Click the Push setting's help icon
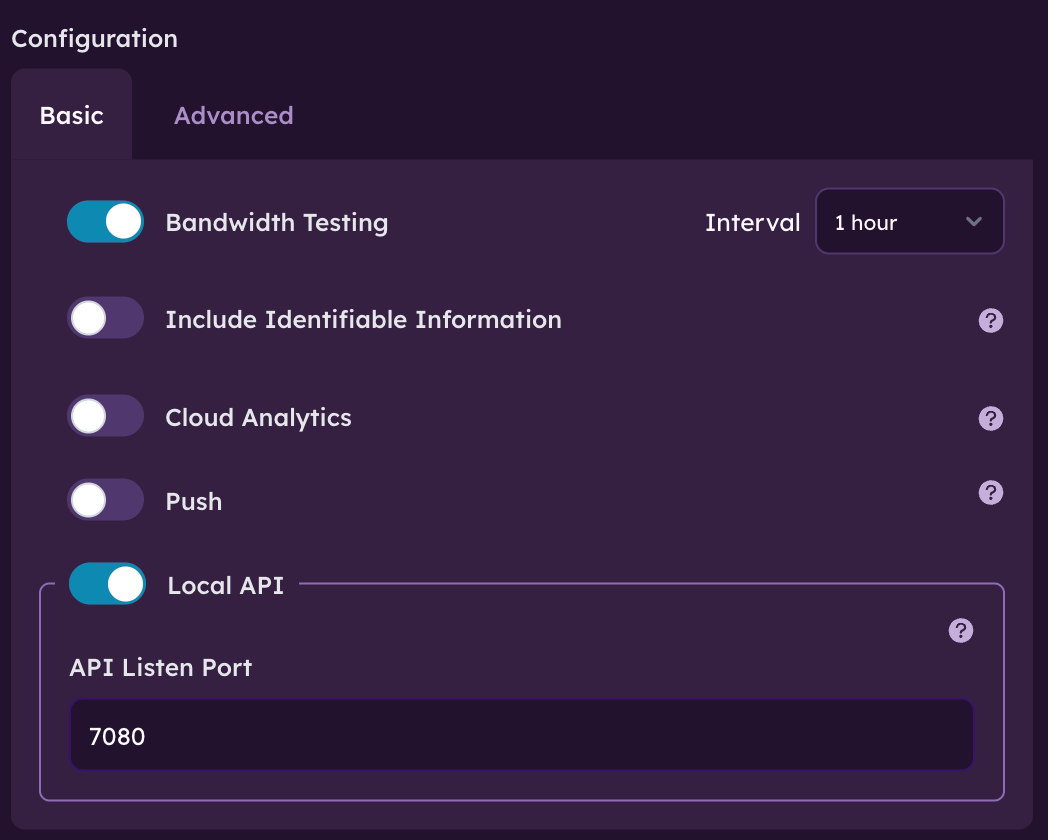This screenshot has height=840, width=1048. coord(990,492)
